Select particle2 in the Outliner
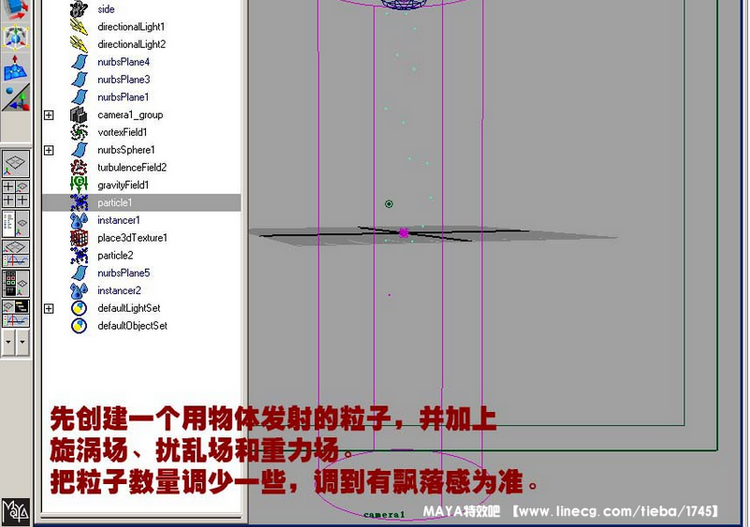The width and height of the screenshot is (750, 527). tap(115, 255)
